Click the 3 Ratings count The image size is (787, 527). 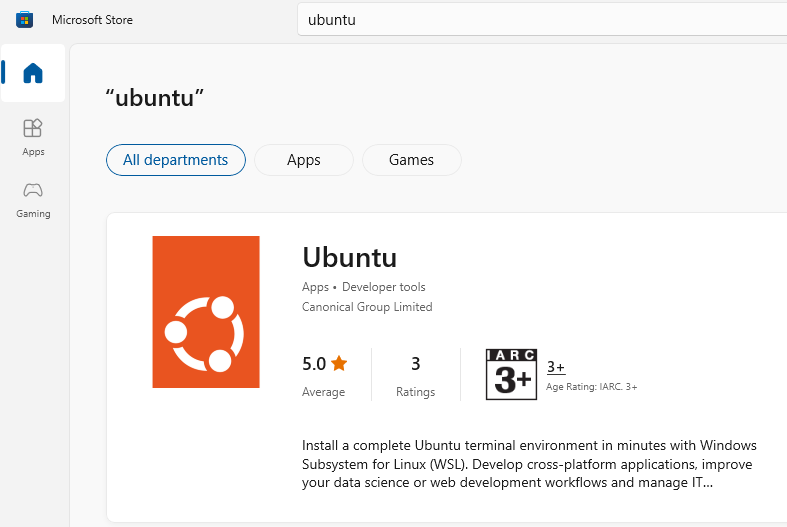[x=416, y=376]
